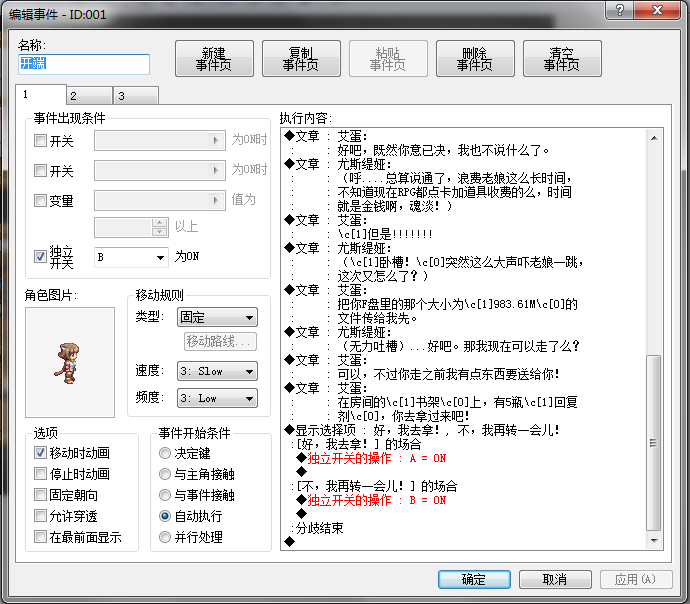
Task: Select the 与主角接触 trigger radio button
Action: click(165, 474)
